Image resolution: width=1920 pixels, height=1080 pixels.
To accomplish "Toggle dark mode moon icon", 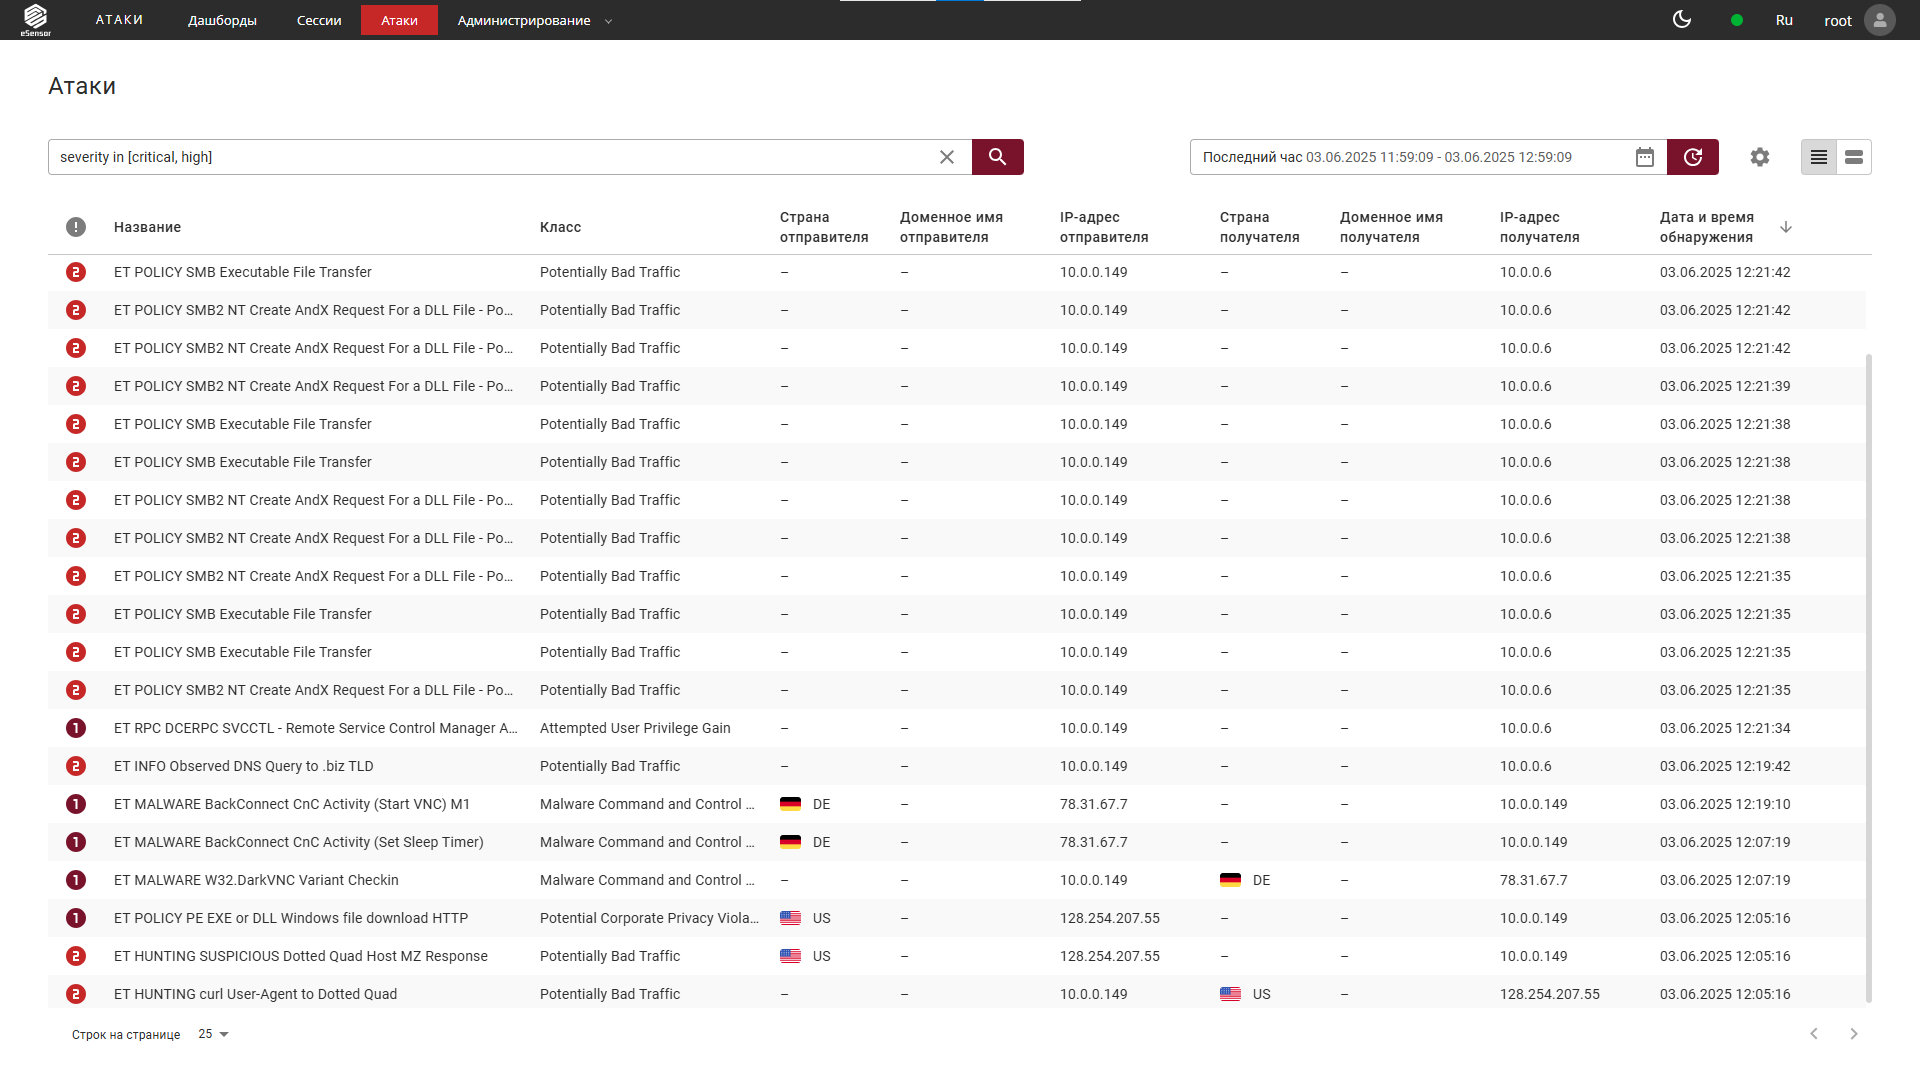I will point(1682,20).
